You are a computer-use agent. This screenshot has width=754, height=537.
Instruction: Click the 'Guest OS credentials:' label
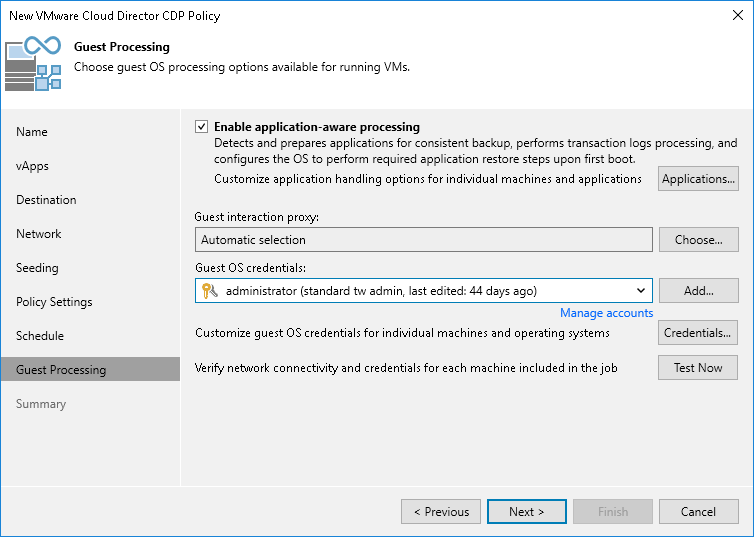pos(251,268)
